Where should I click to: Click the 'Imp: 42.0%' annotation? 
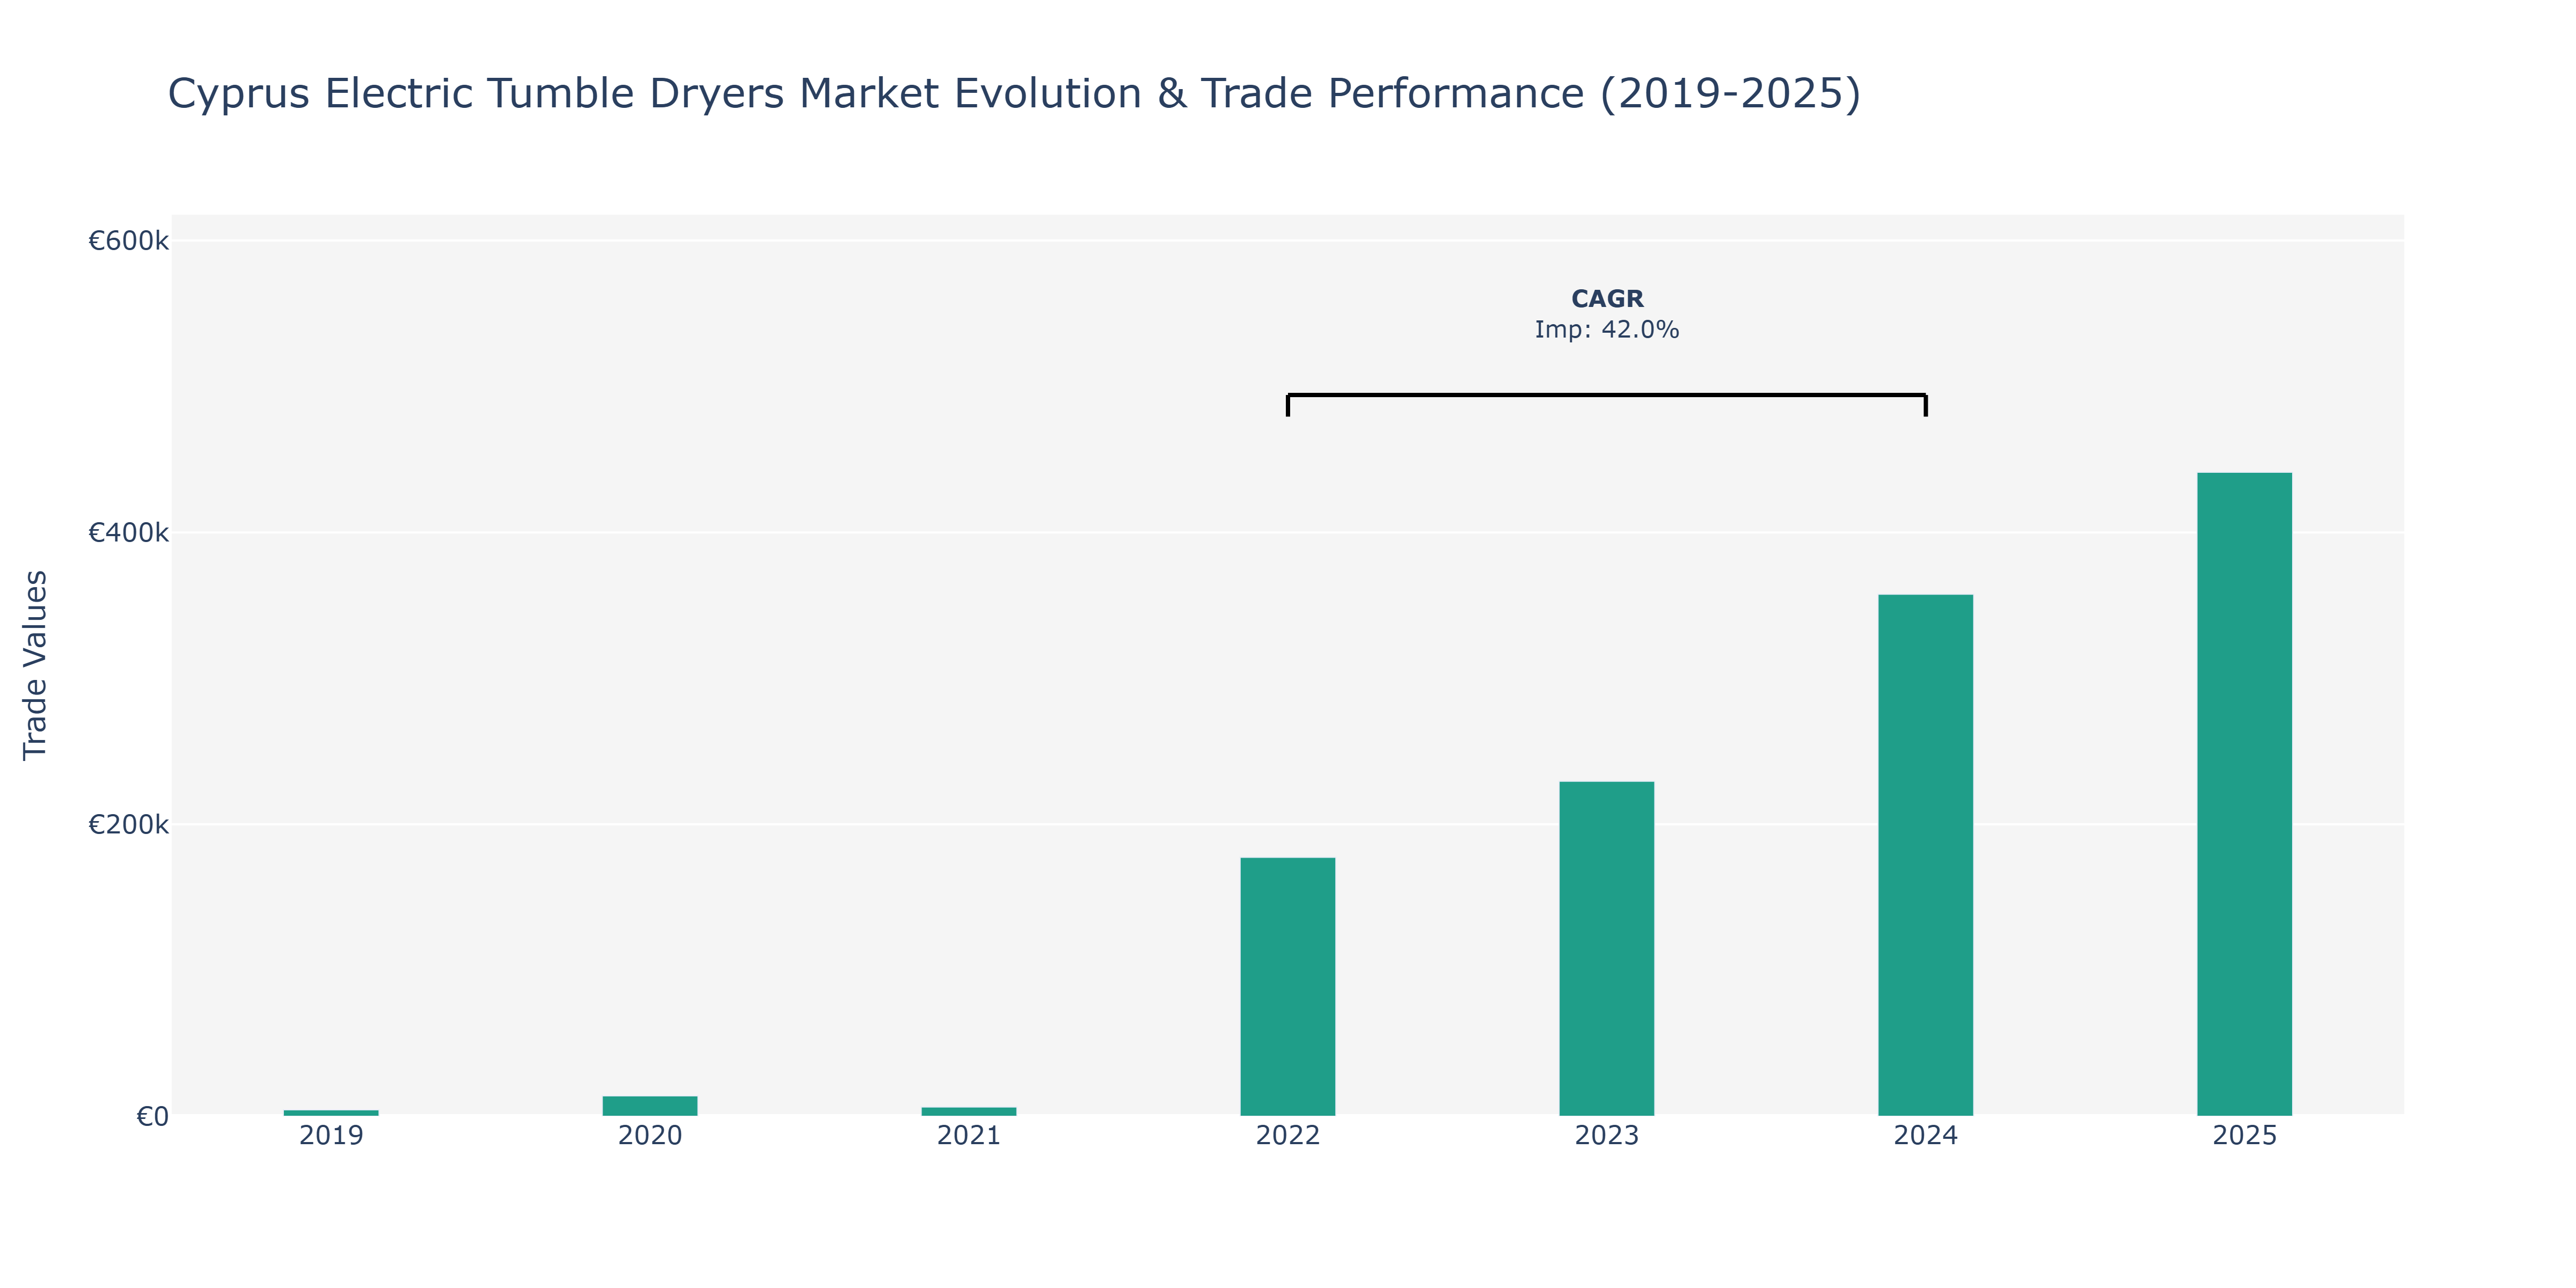[1607, 330]
